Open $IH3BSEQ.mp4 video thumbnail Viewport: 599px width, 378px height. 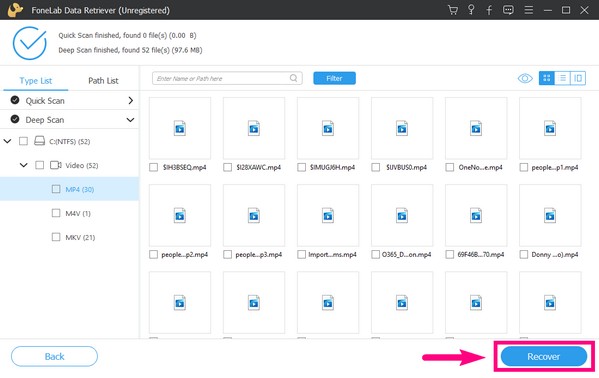[180, 128]
